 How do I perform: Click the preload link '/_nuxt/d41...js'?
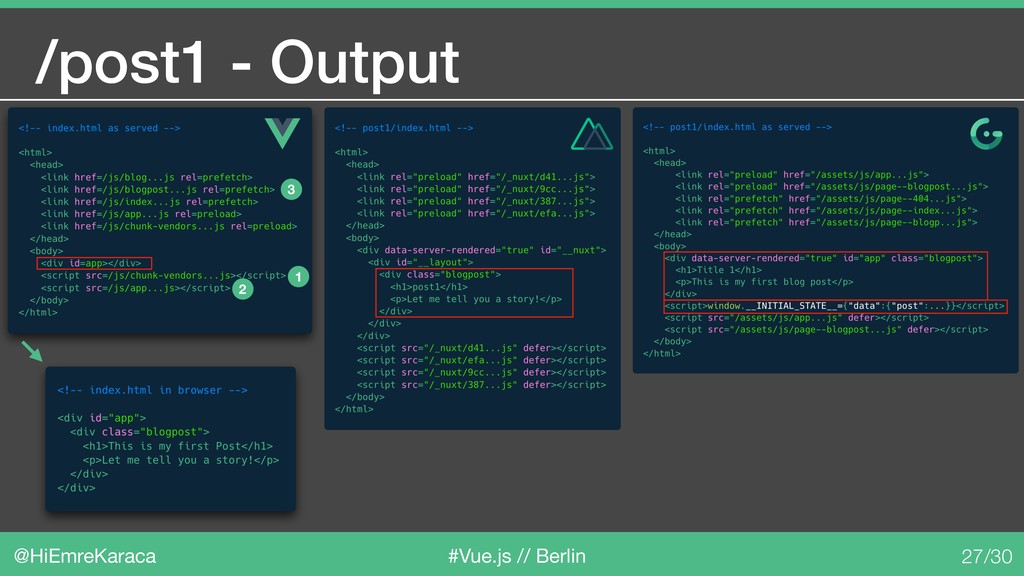click(x=476, y=177)
